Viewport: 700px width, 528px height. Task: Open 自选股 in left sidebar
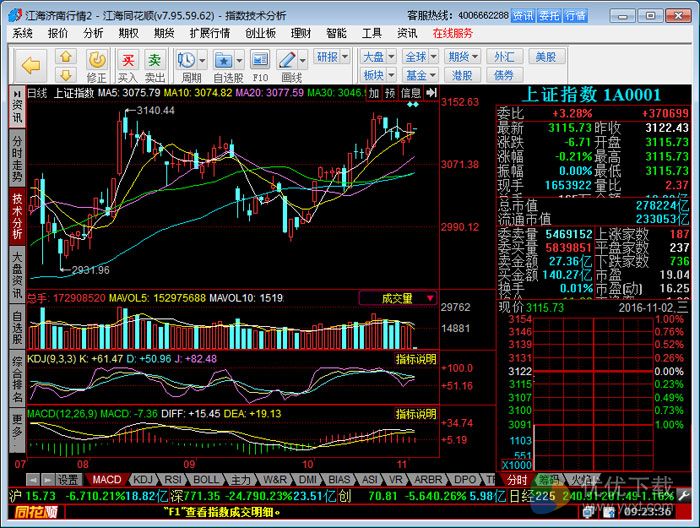click(17, 328)
